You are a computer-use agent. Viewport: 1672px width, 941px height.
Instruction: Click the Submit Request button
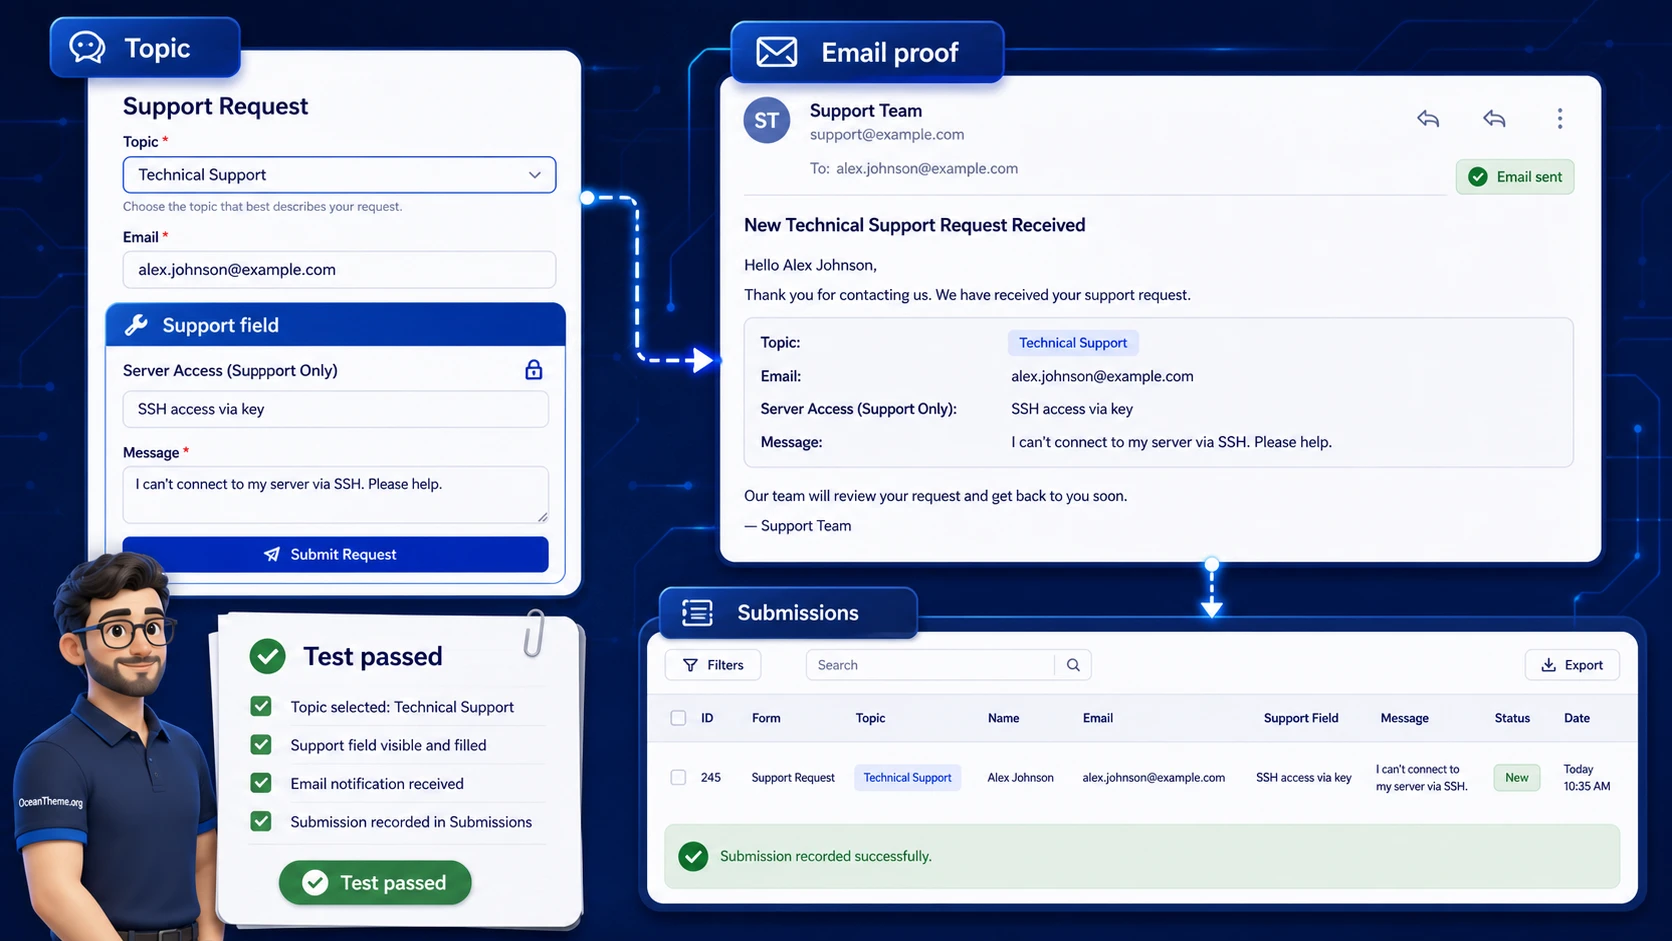pos(335,554)
